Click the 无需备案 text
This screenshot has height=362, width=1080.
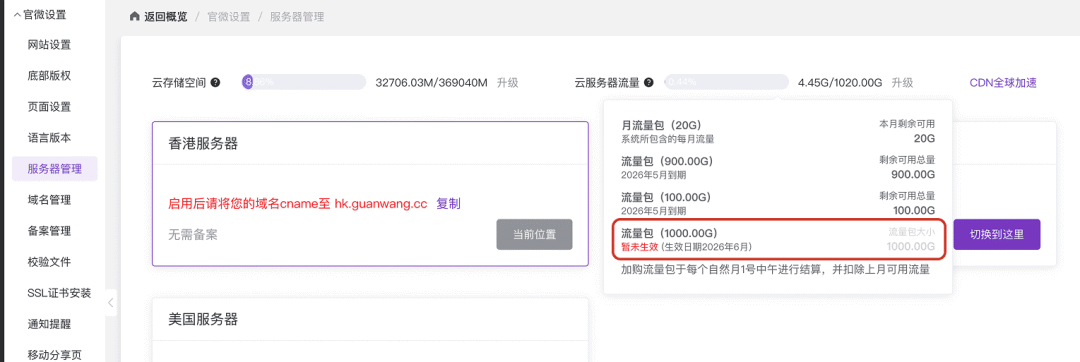(193, 235)
